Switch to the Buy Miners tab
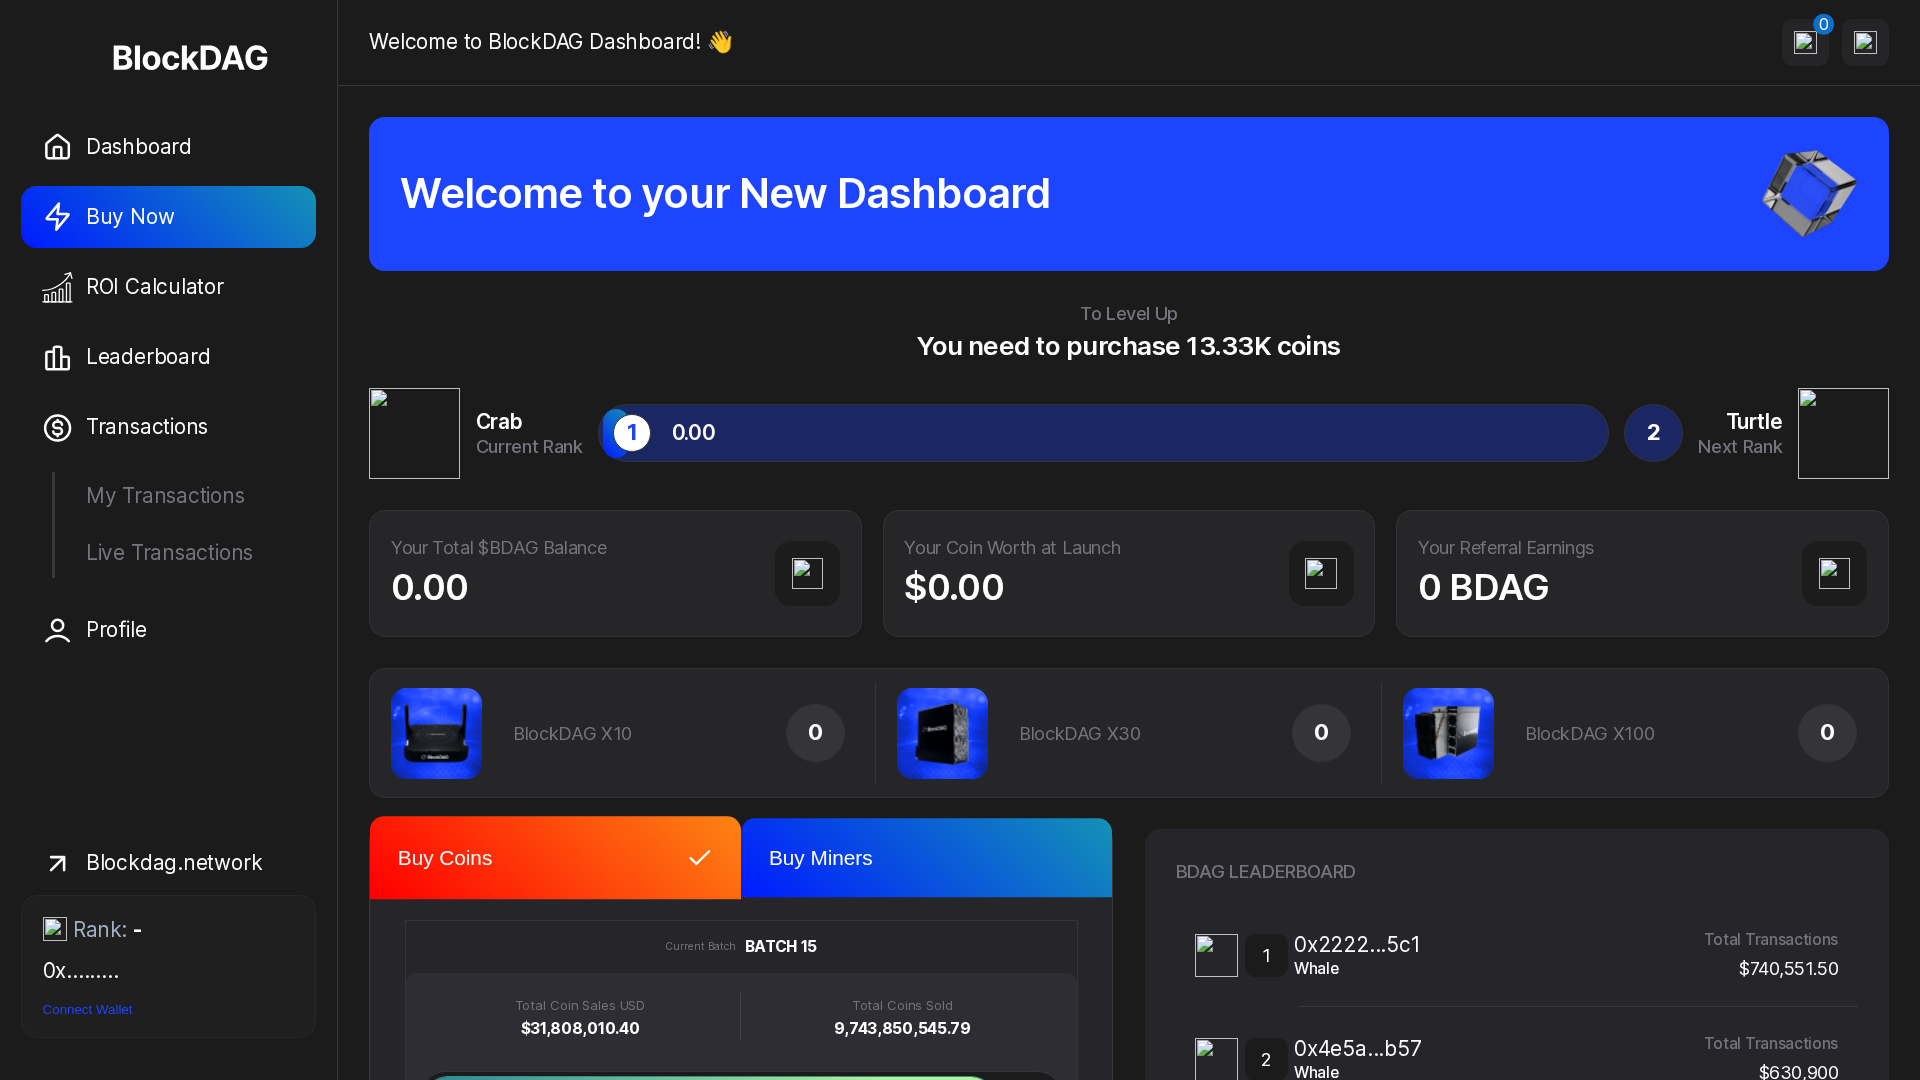 (926, 858)
